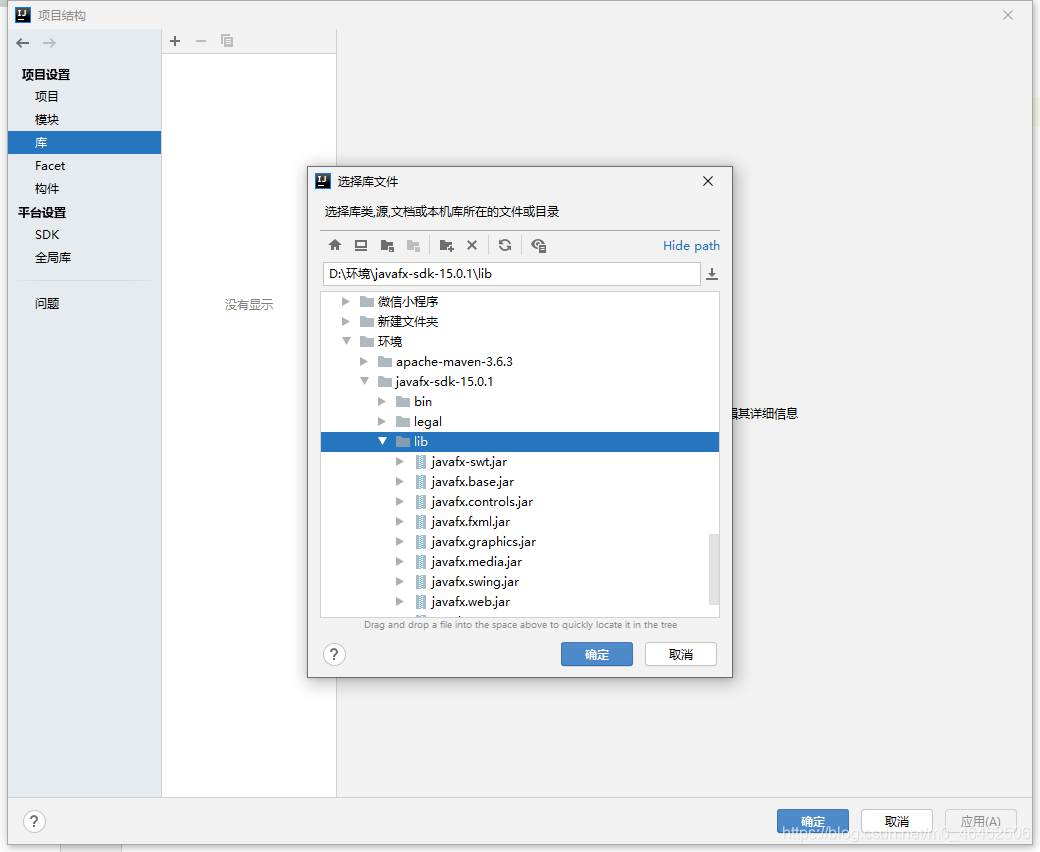Toggle show hidden files and directories icon
The image size is (1040, 852).
click(x=539, y=245)
